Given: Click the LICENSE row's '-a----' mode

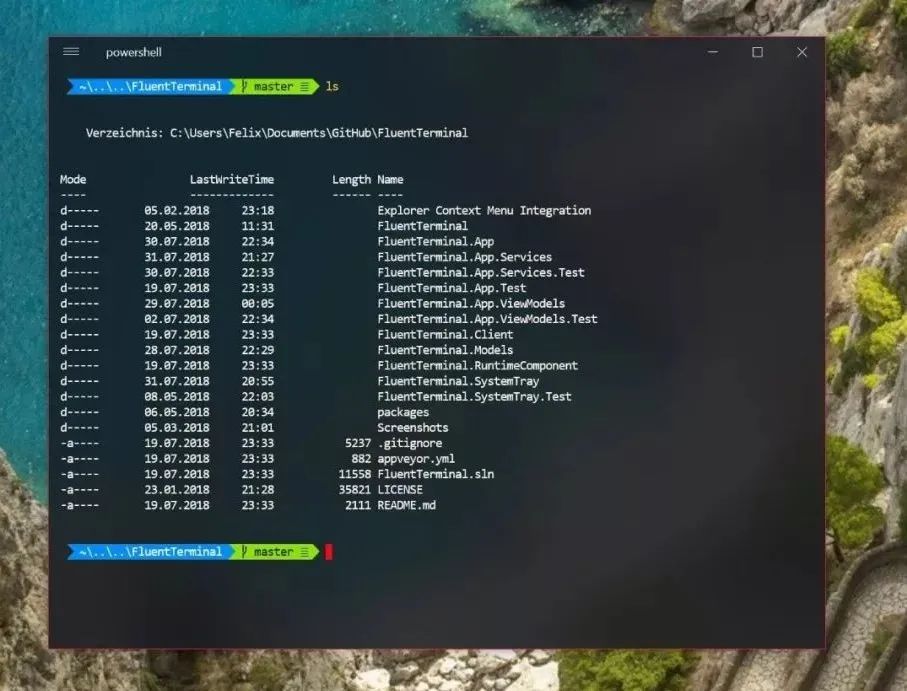Looking at the screenshot, I should pos(79,490).
